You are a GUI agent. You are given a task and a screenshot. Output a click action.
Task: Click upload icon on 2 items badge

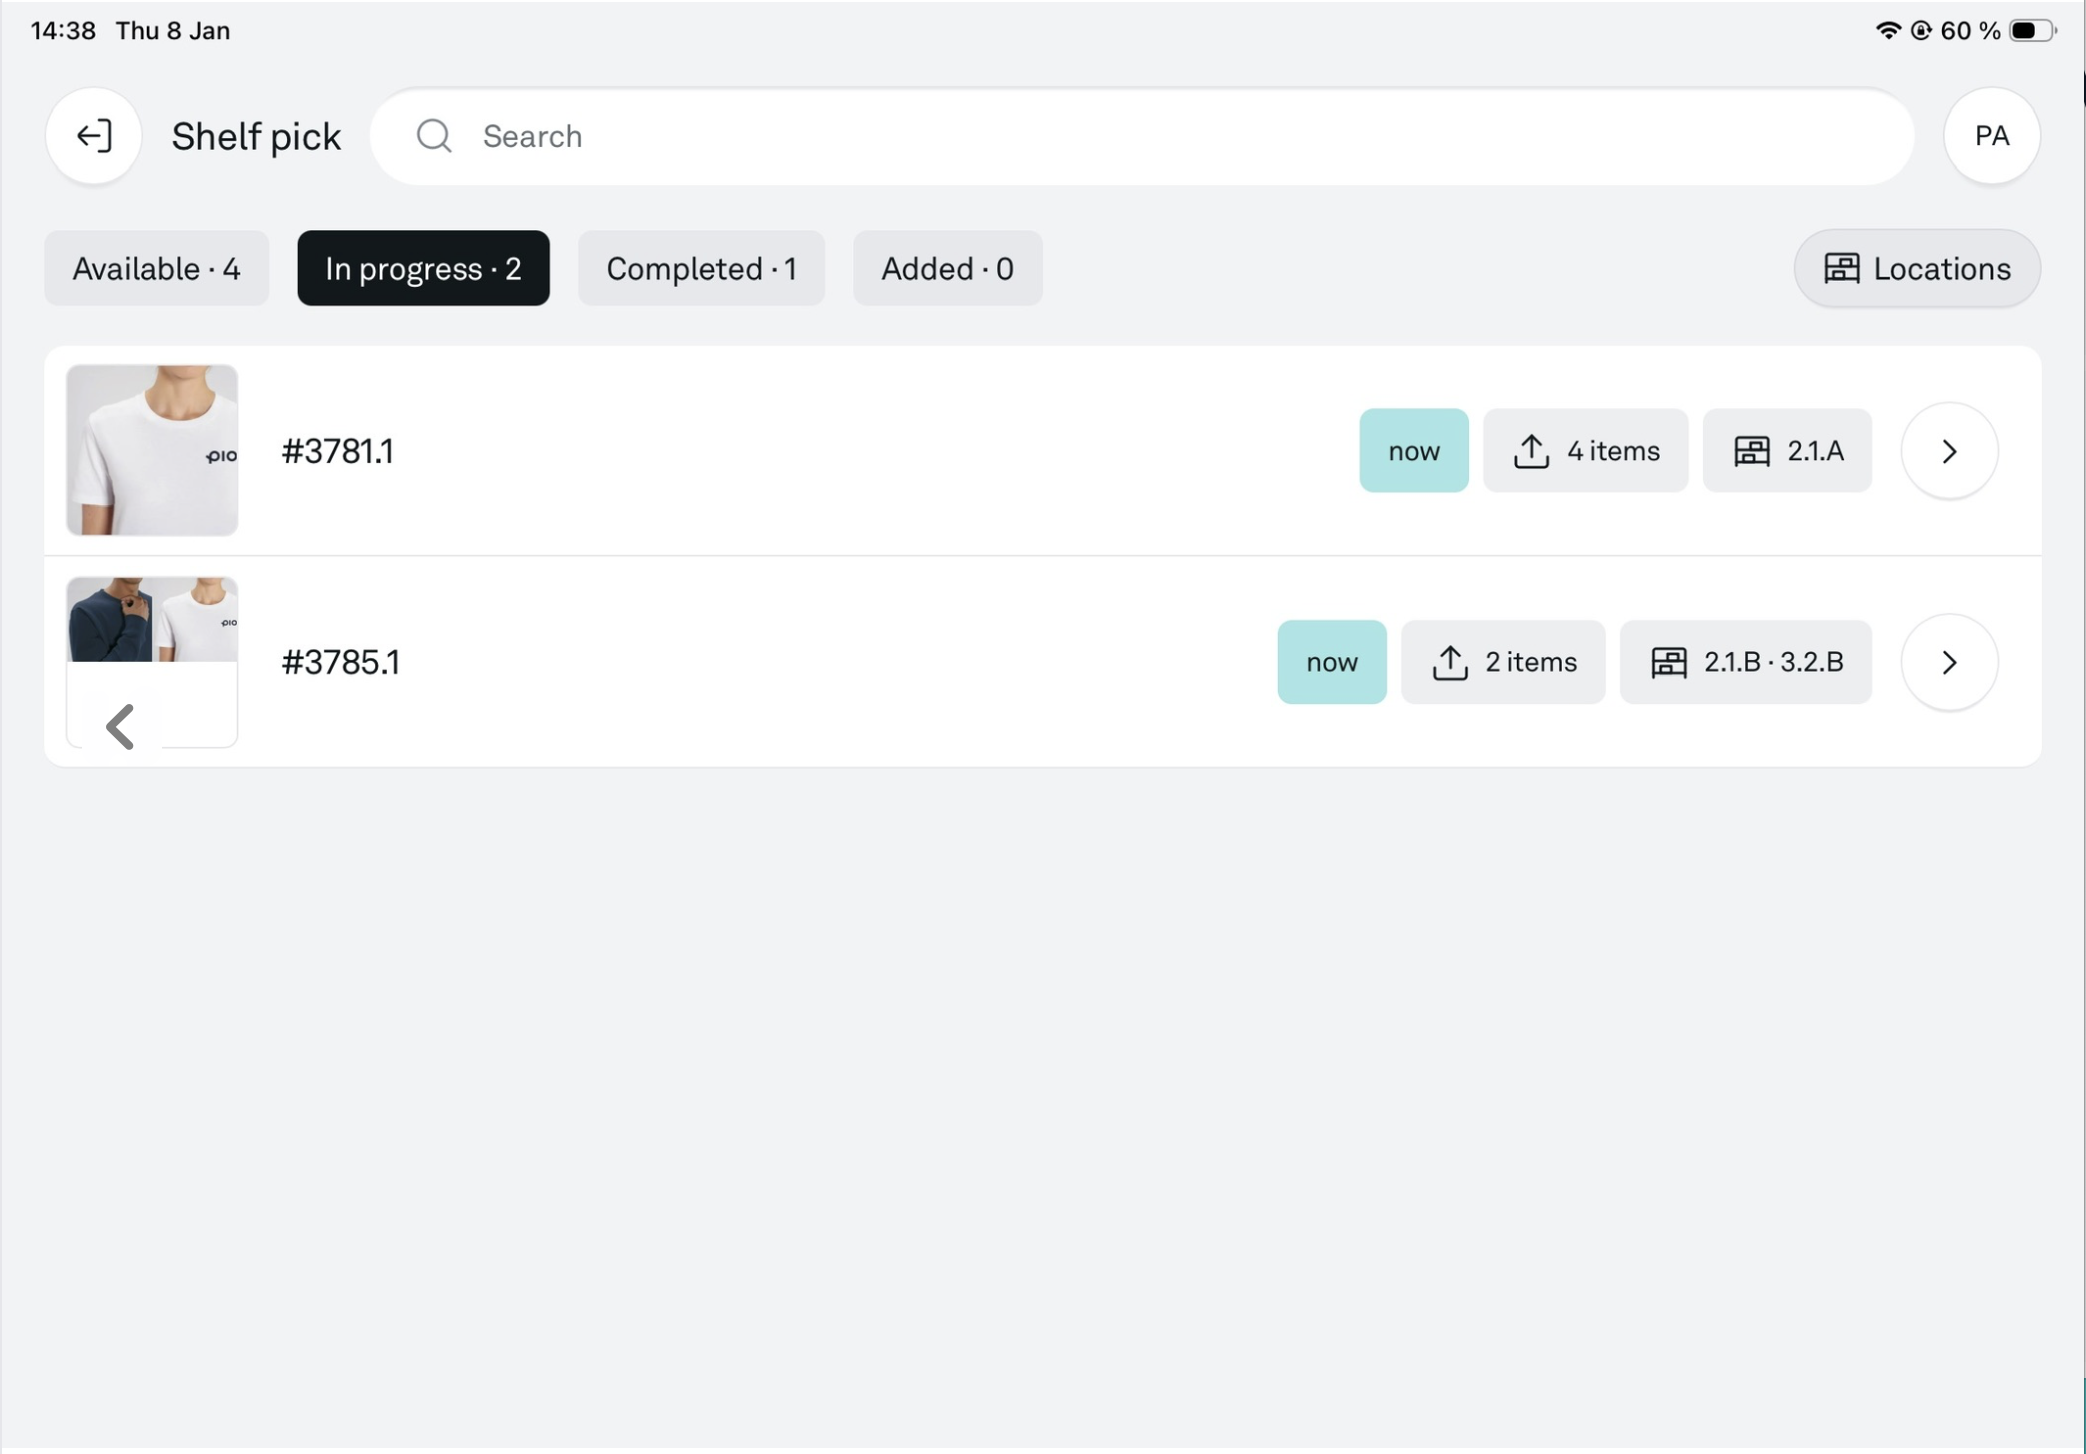(1449, 662)
